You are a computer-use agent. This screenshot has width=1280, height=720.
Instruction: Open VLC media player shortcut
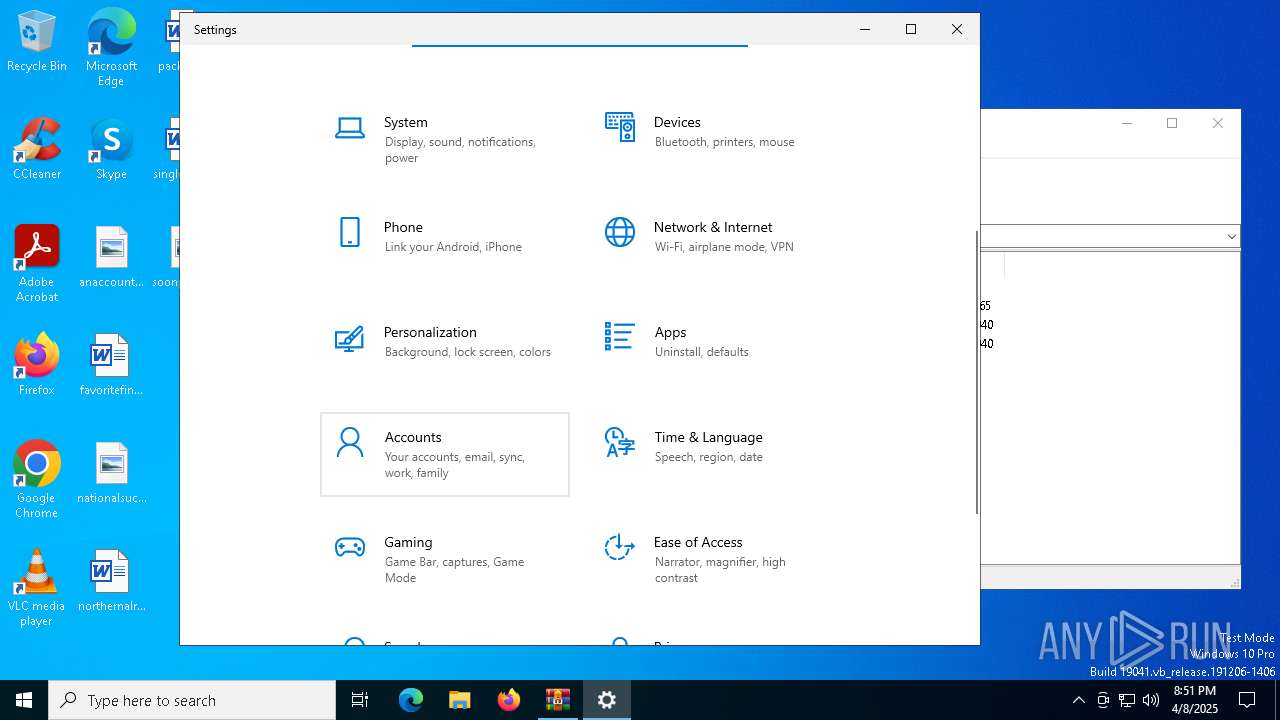click(37, 588)
